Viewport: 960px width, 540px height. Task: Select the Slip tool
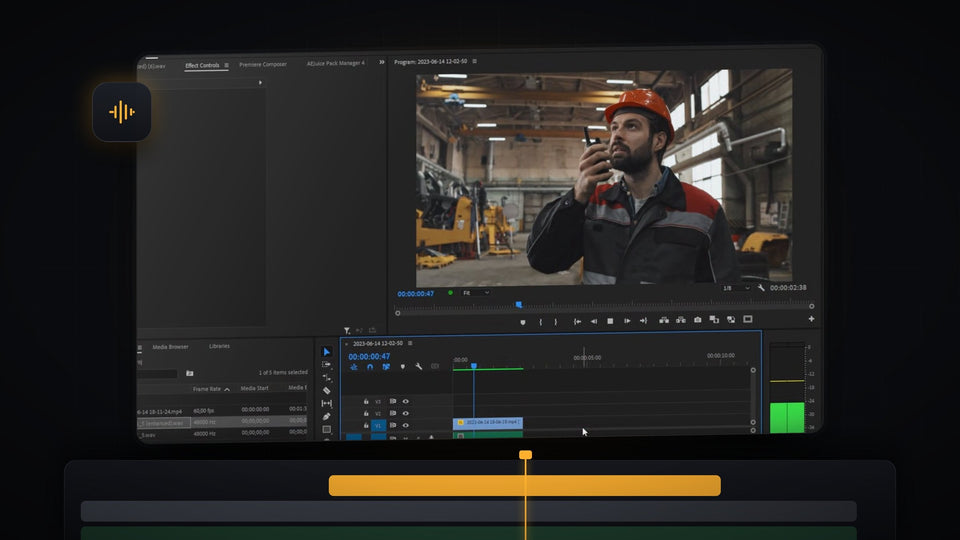pos(326,403)
